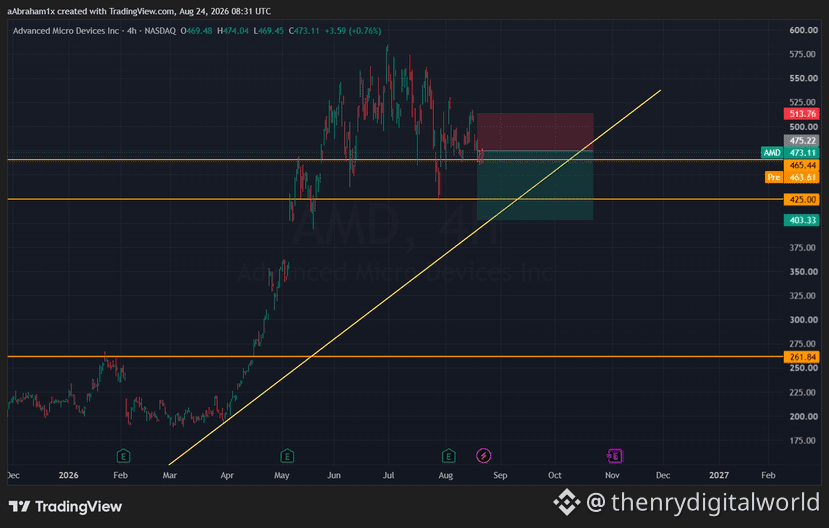829x528 pixels.
Task: Click the Oct label on the time axis
Action: point(555,475)
